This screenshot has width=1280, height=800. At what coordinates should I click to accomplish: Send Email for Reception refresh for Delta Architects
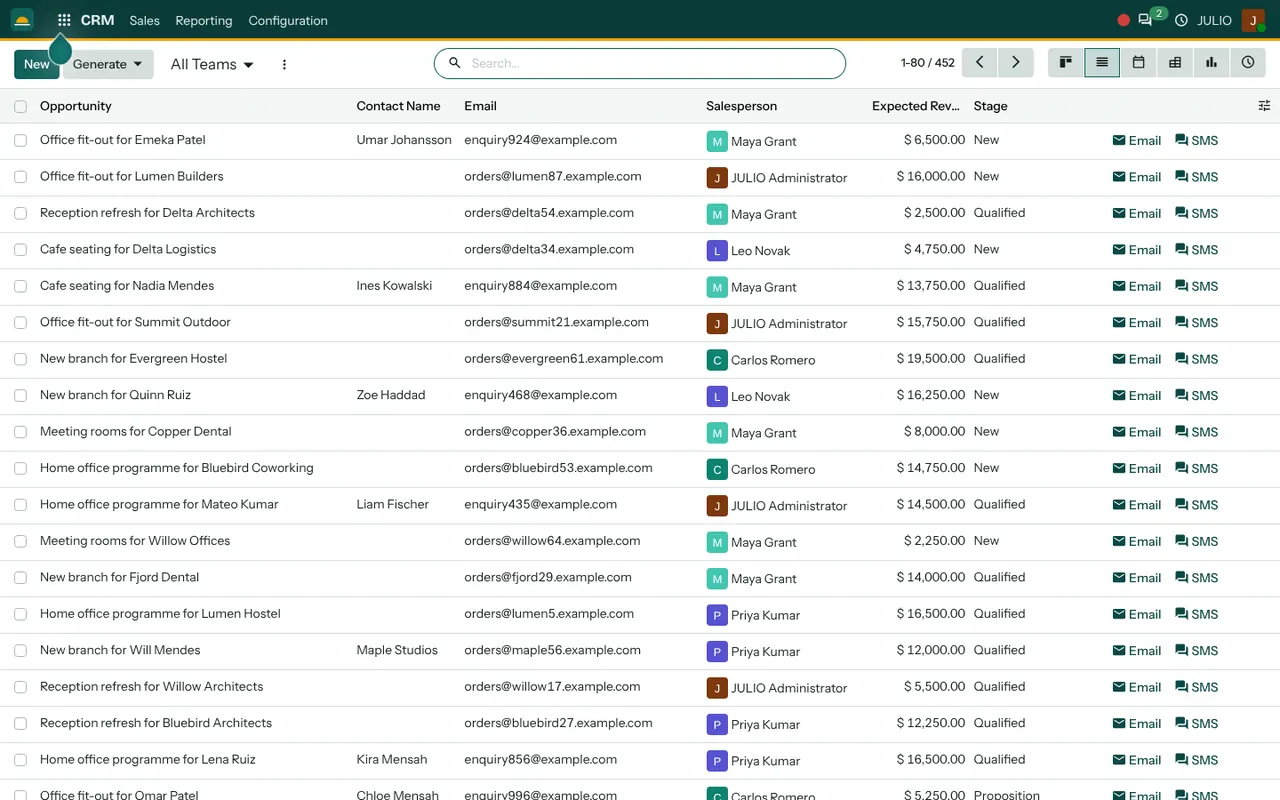pos(1137,213)
